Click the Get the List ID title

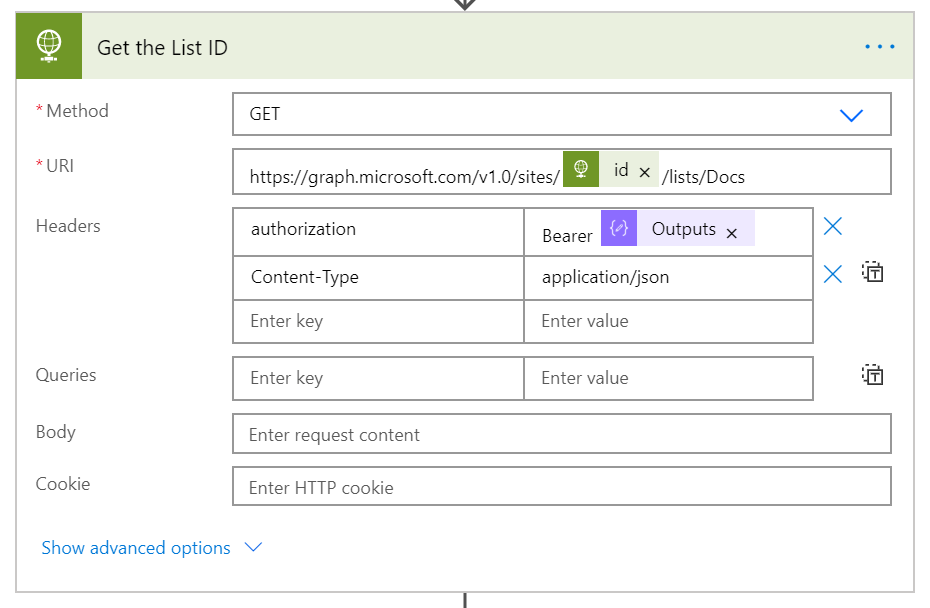coord(163,47)
